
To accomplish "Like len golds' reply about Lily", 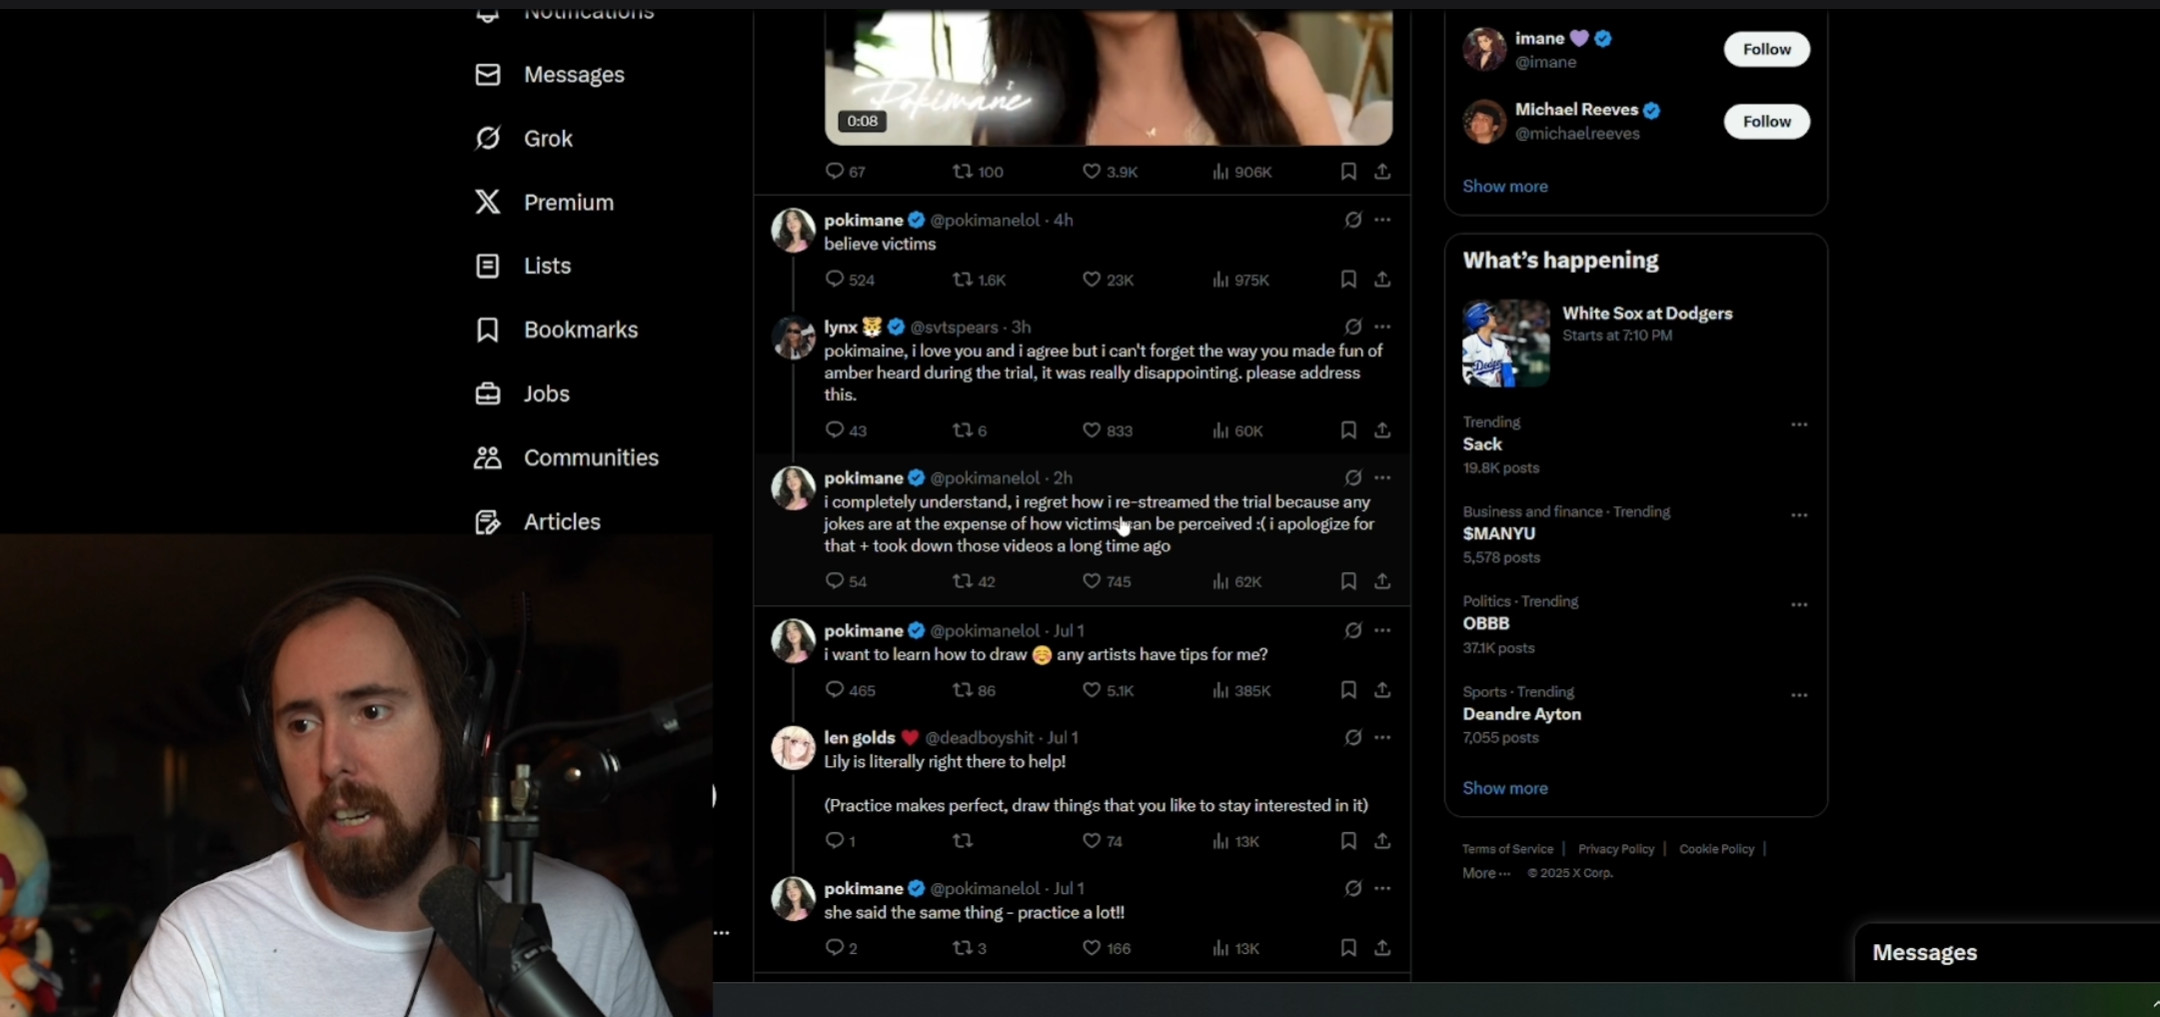I will (1102, 842).
